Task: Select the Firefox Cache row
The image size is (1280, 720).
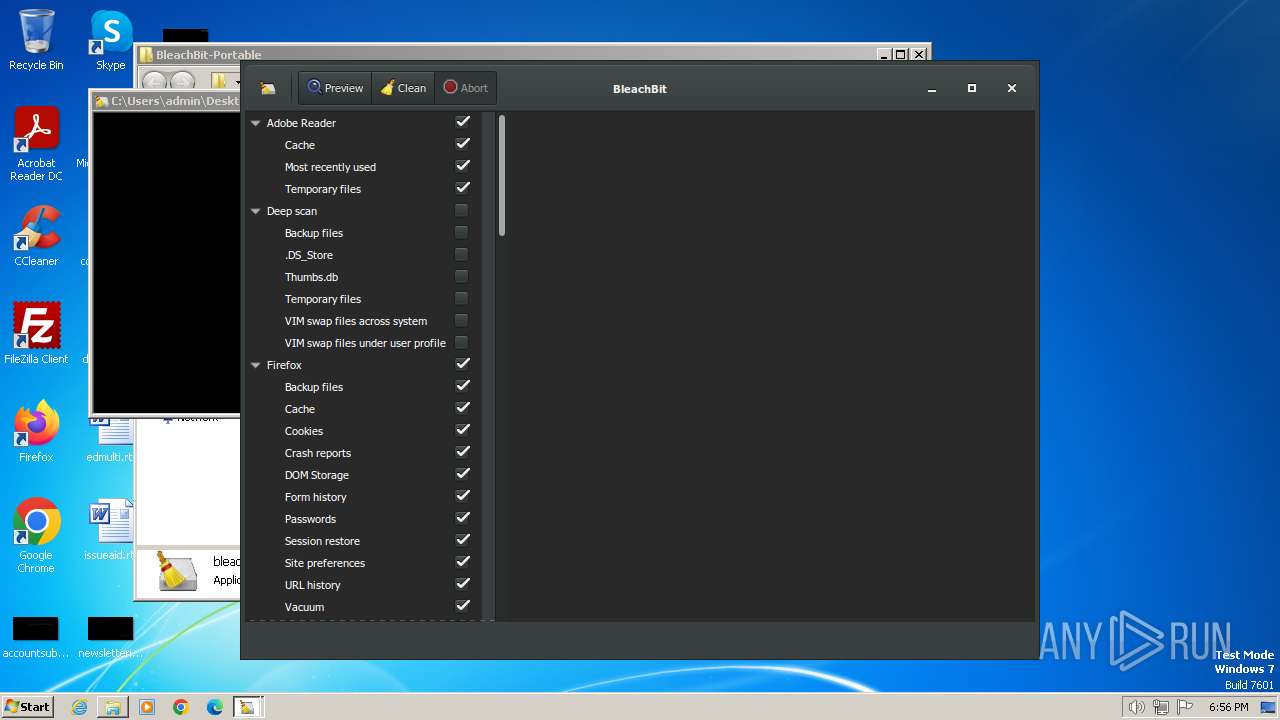Action: tap(363, 409)
